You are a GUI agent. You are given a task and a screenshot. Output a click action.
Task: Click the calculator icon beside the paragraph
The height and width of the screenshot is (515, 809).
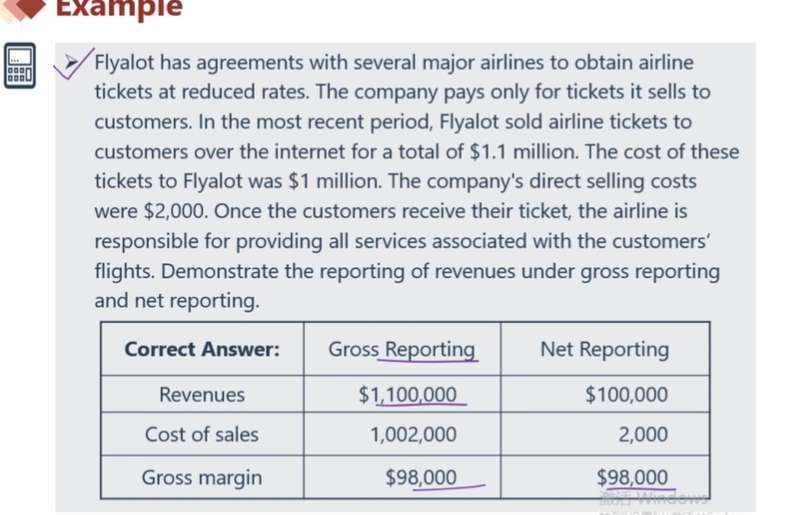19,66
